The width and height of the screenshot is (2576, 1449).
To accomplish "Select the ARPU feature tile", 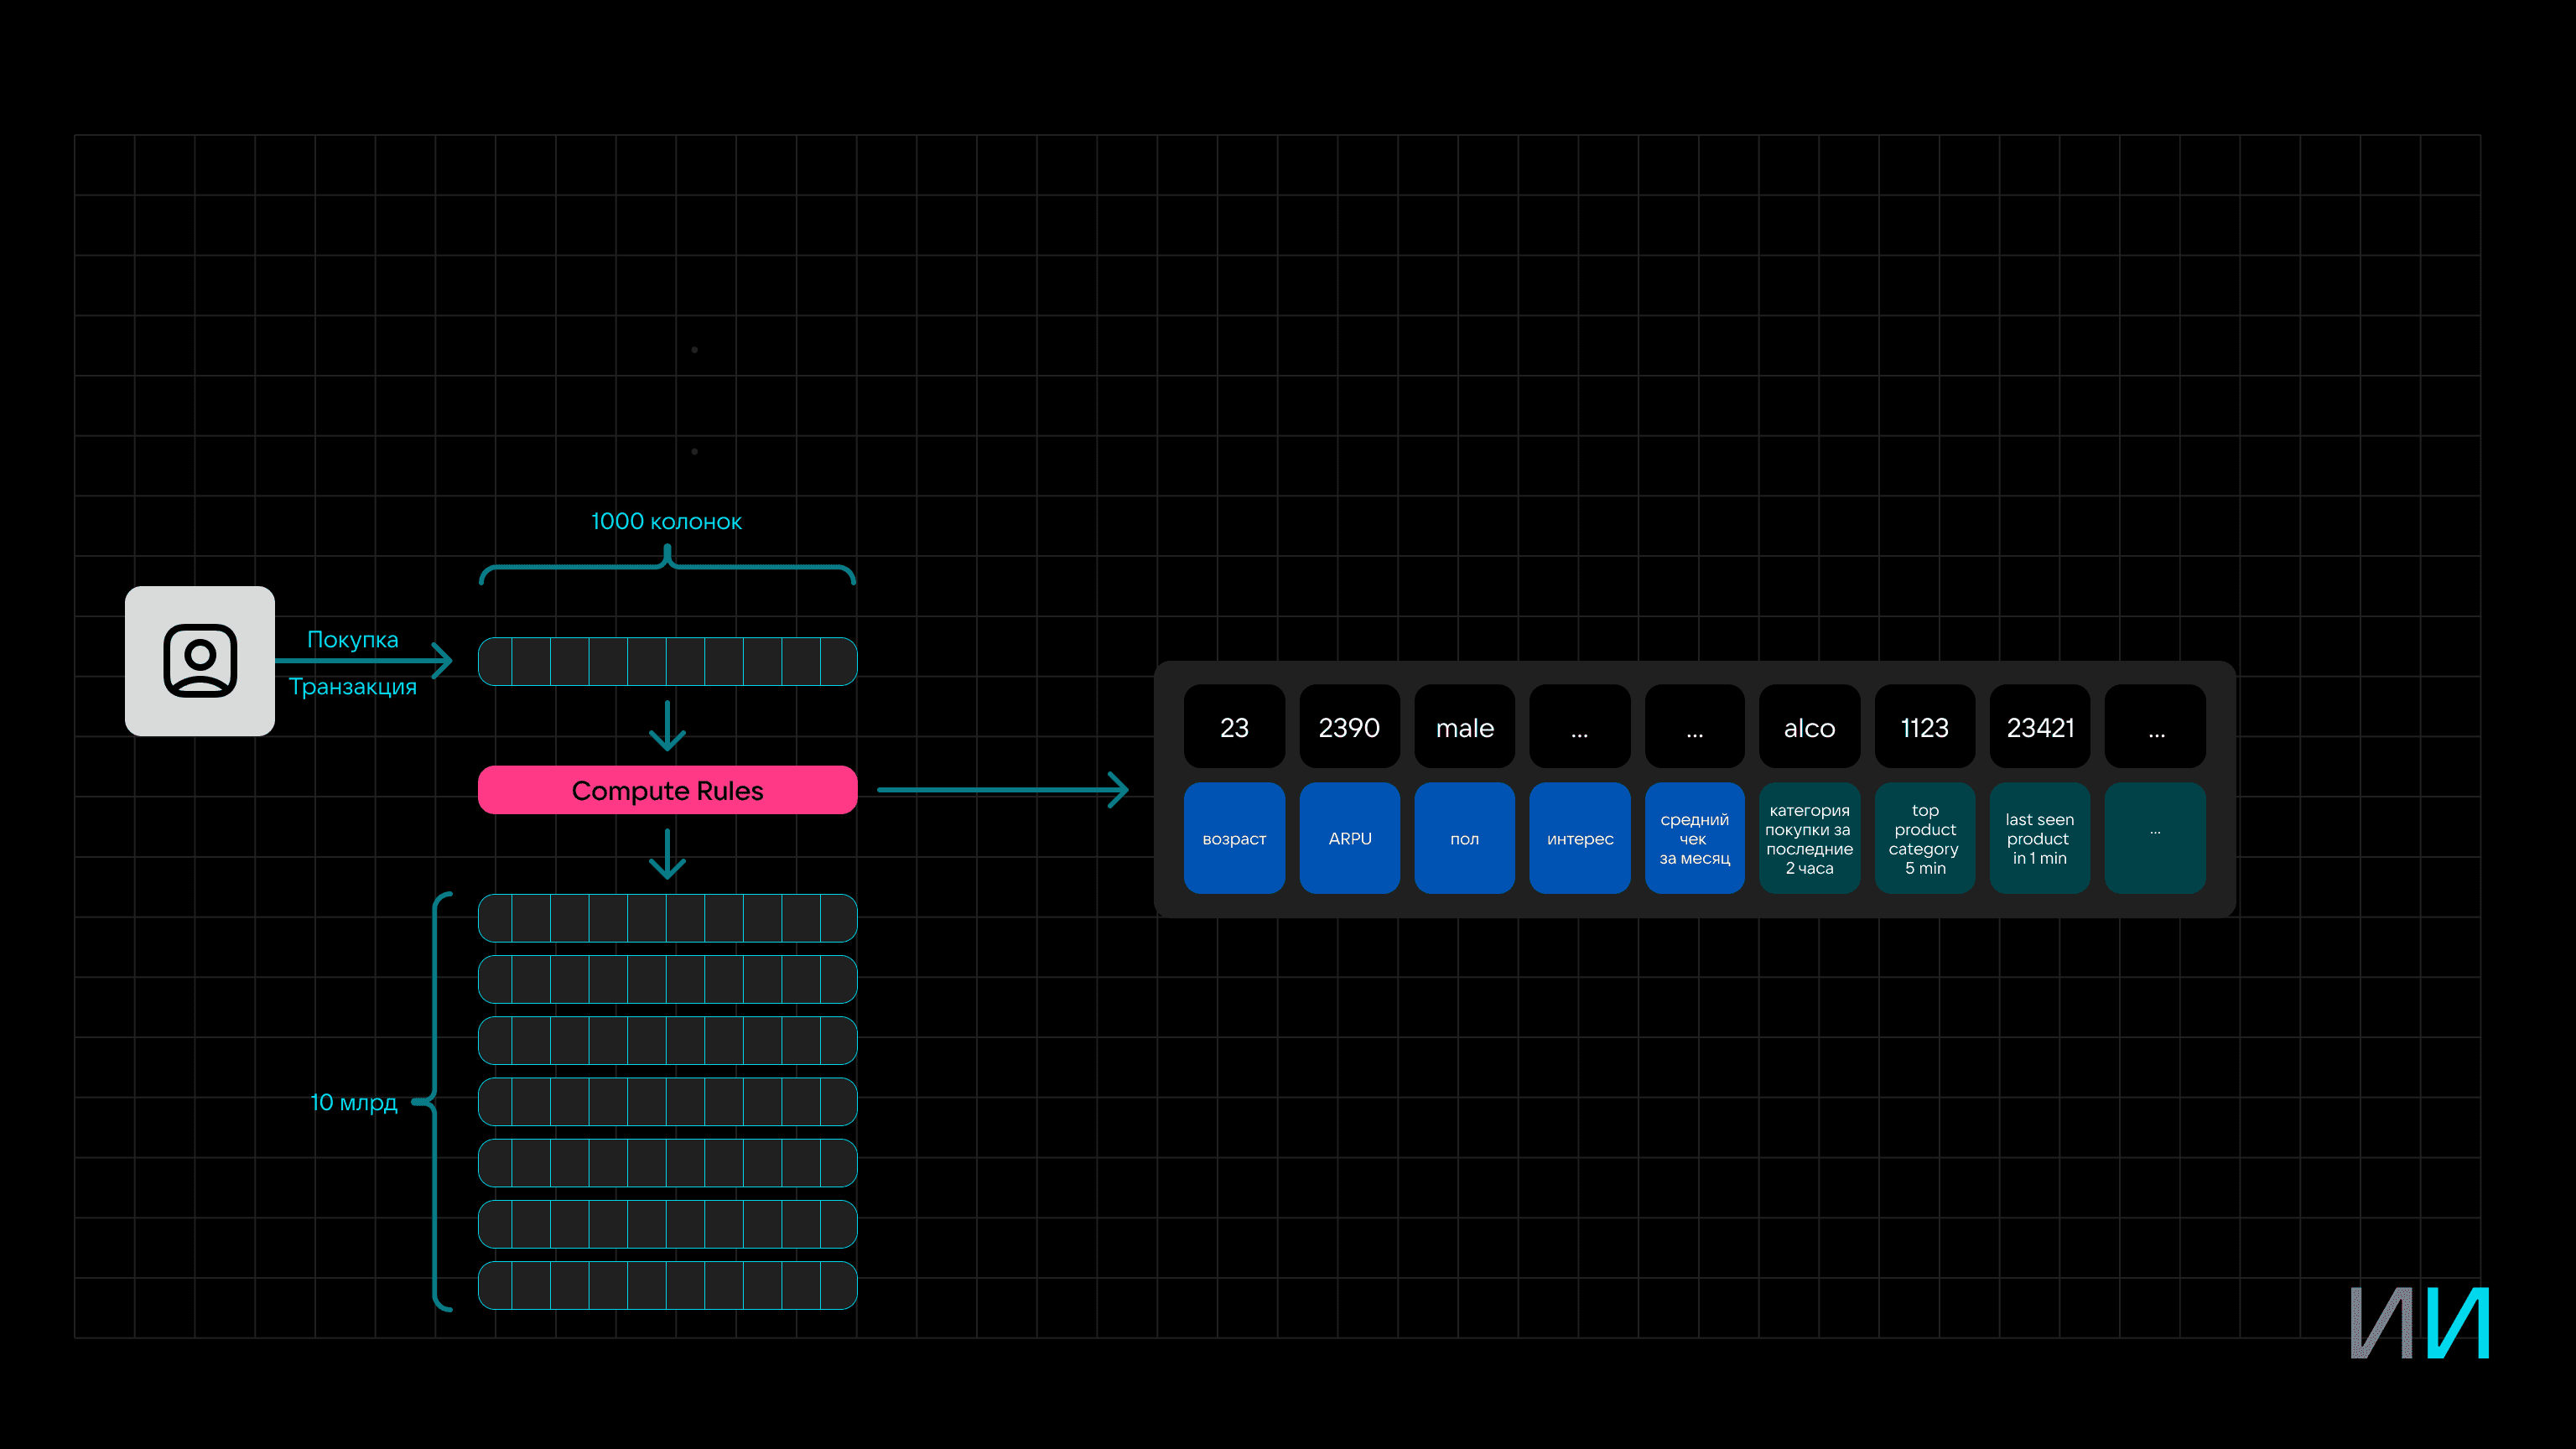I will 1349,838.
